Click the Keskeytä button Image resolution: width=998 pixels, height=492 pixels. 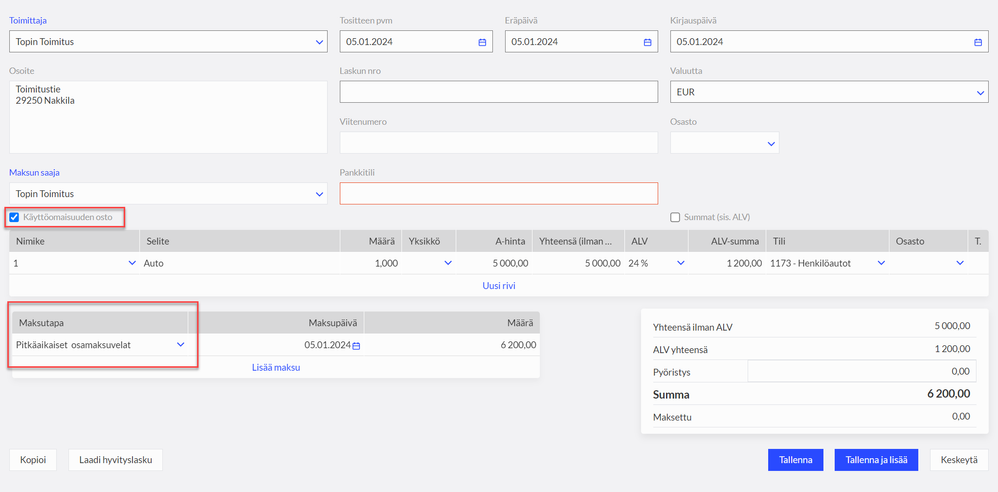[x=959, y=460]
